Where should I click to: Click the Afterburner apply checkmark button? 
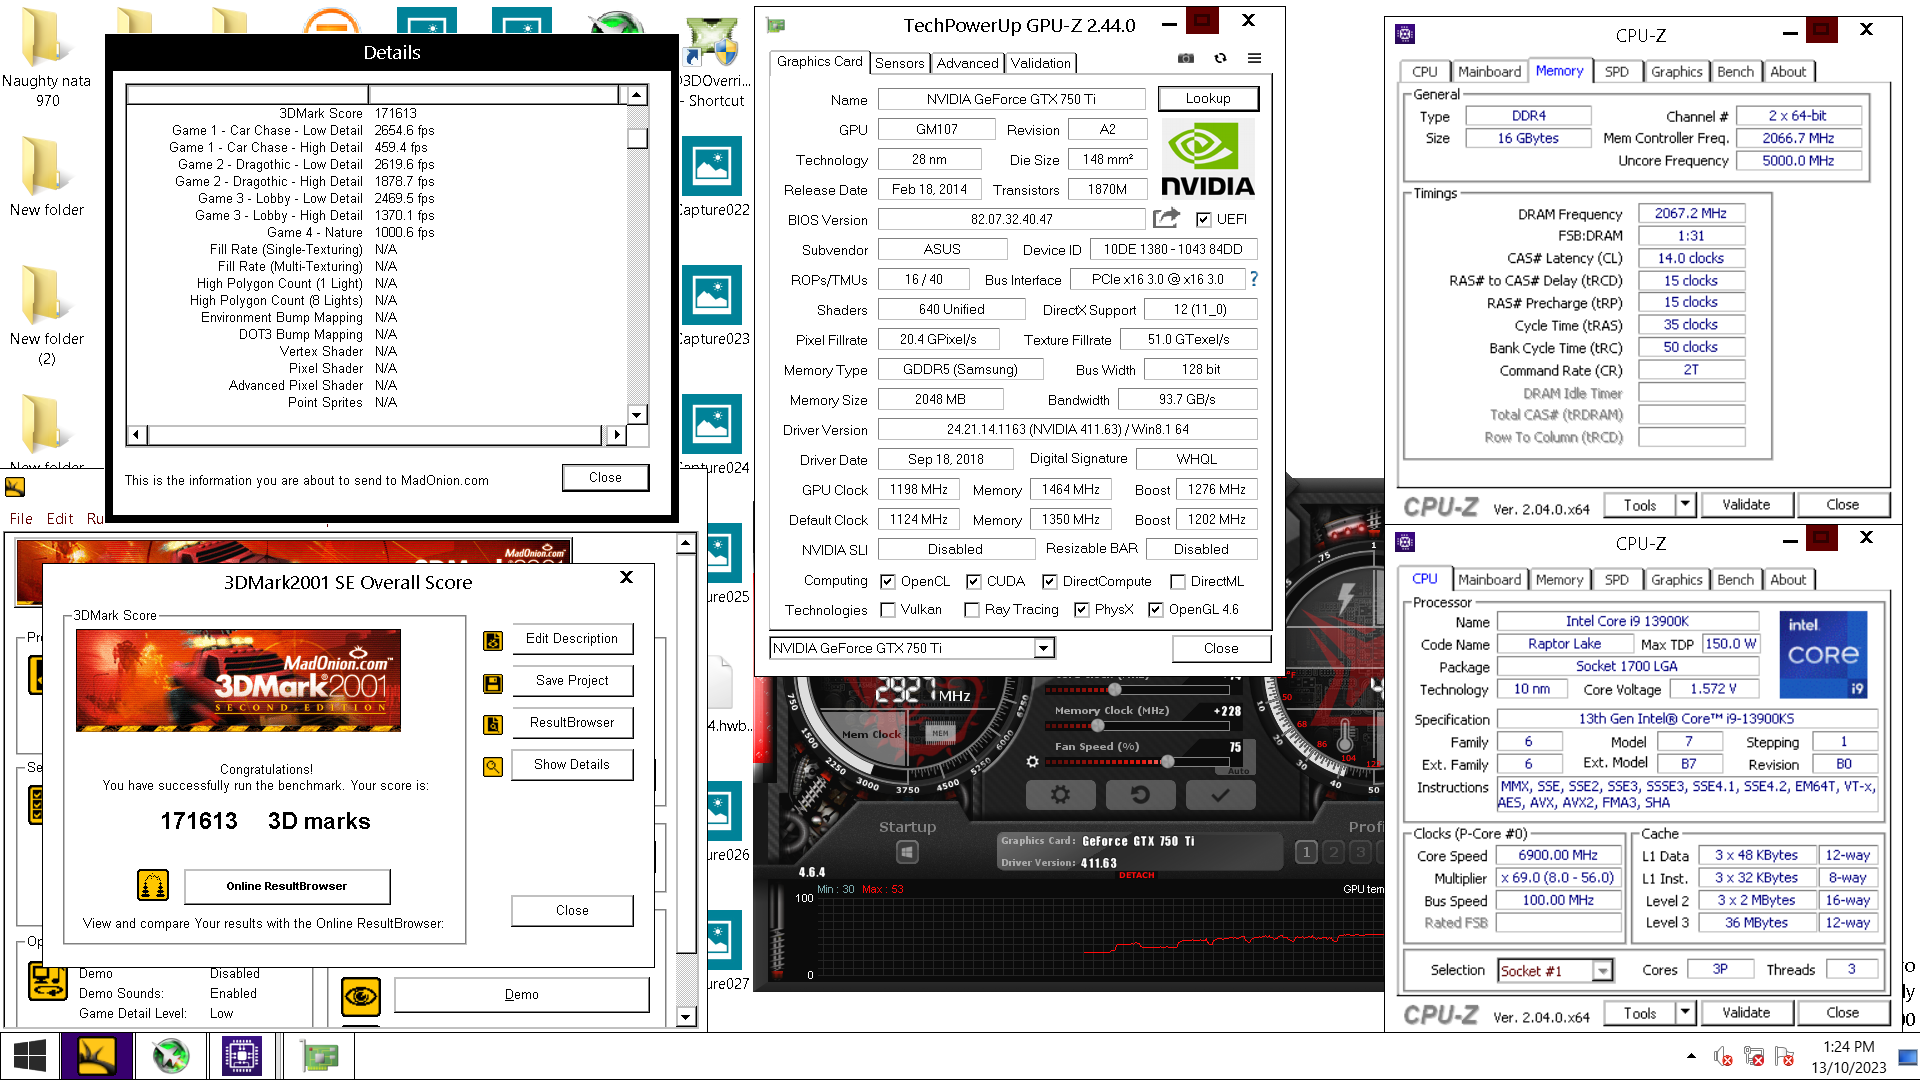[1220, 795]
